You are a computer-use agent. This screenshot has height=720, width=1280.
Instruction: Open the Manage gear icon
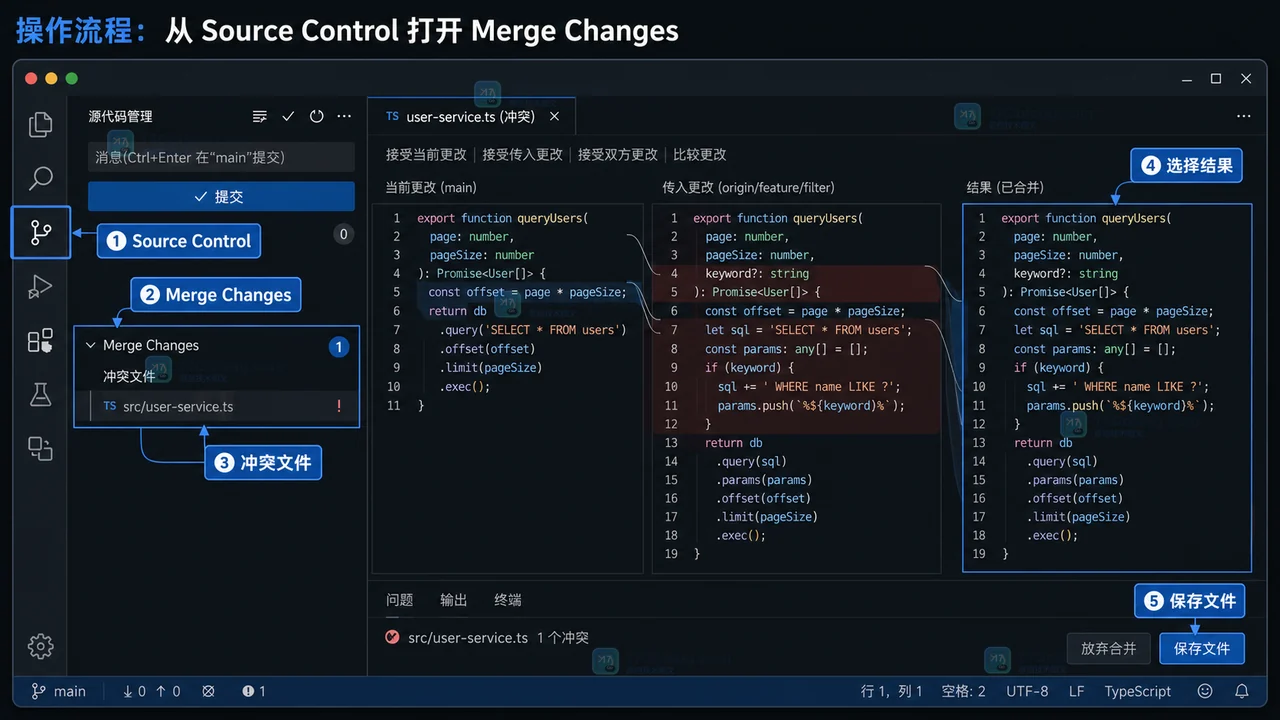pyautogui.click(x=40, y=646)
